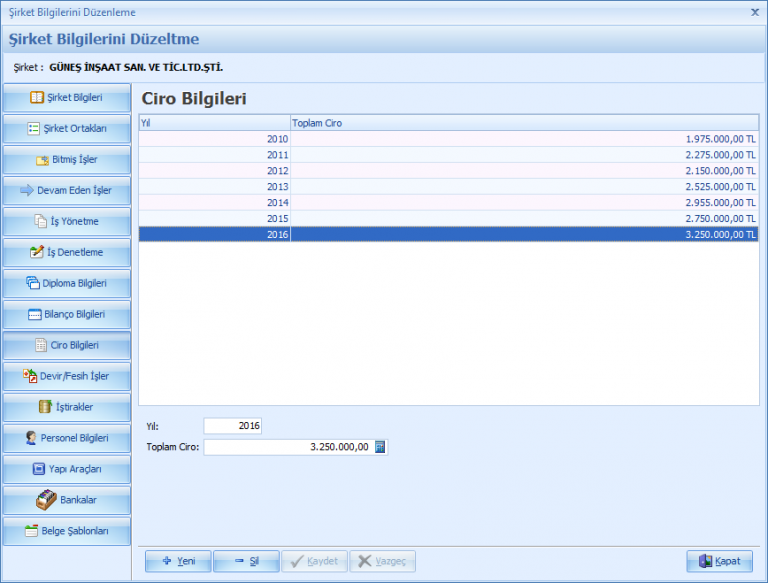Viewport: 768px width, 583px height.
Task: Open the calculator next to Toplam Ciro
Action: point(380,447)
